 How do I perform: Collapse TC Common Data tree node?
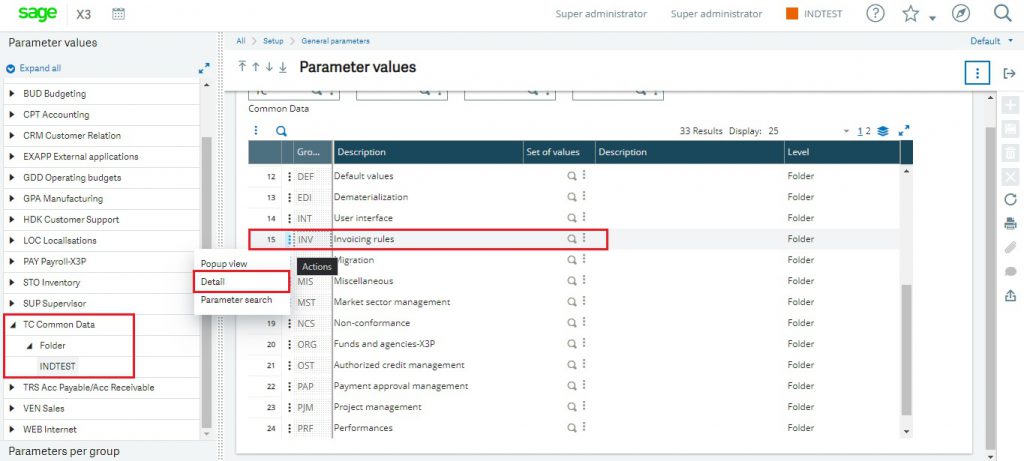[x=12, y=325]
